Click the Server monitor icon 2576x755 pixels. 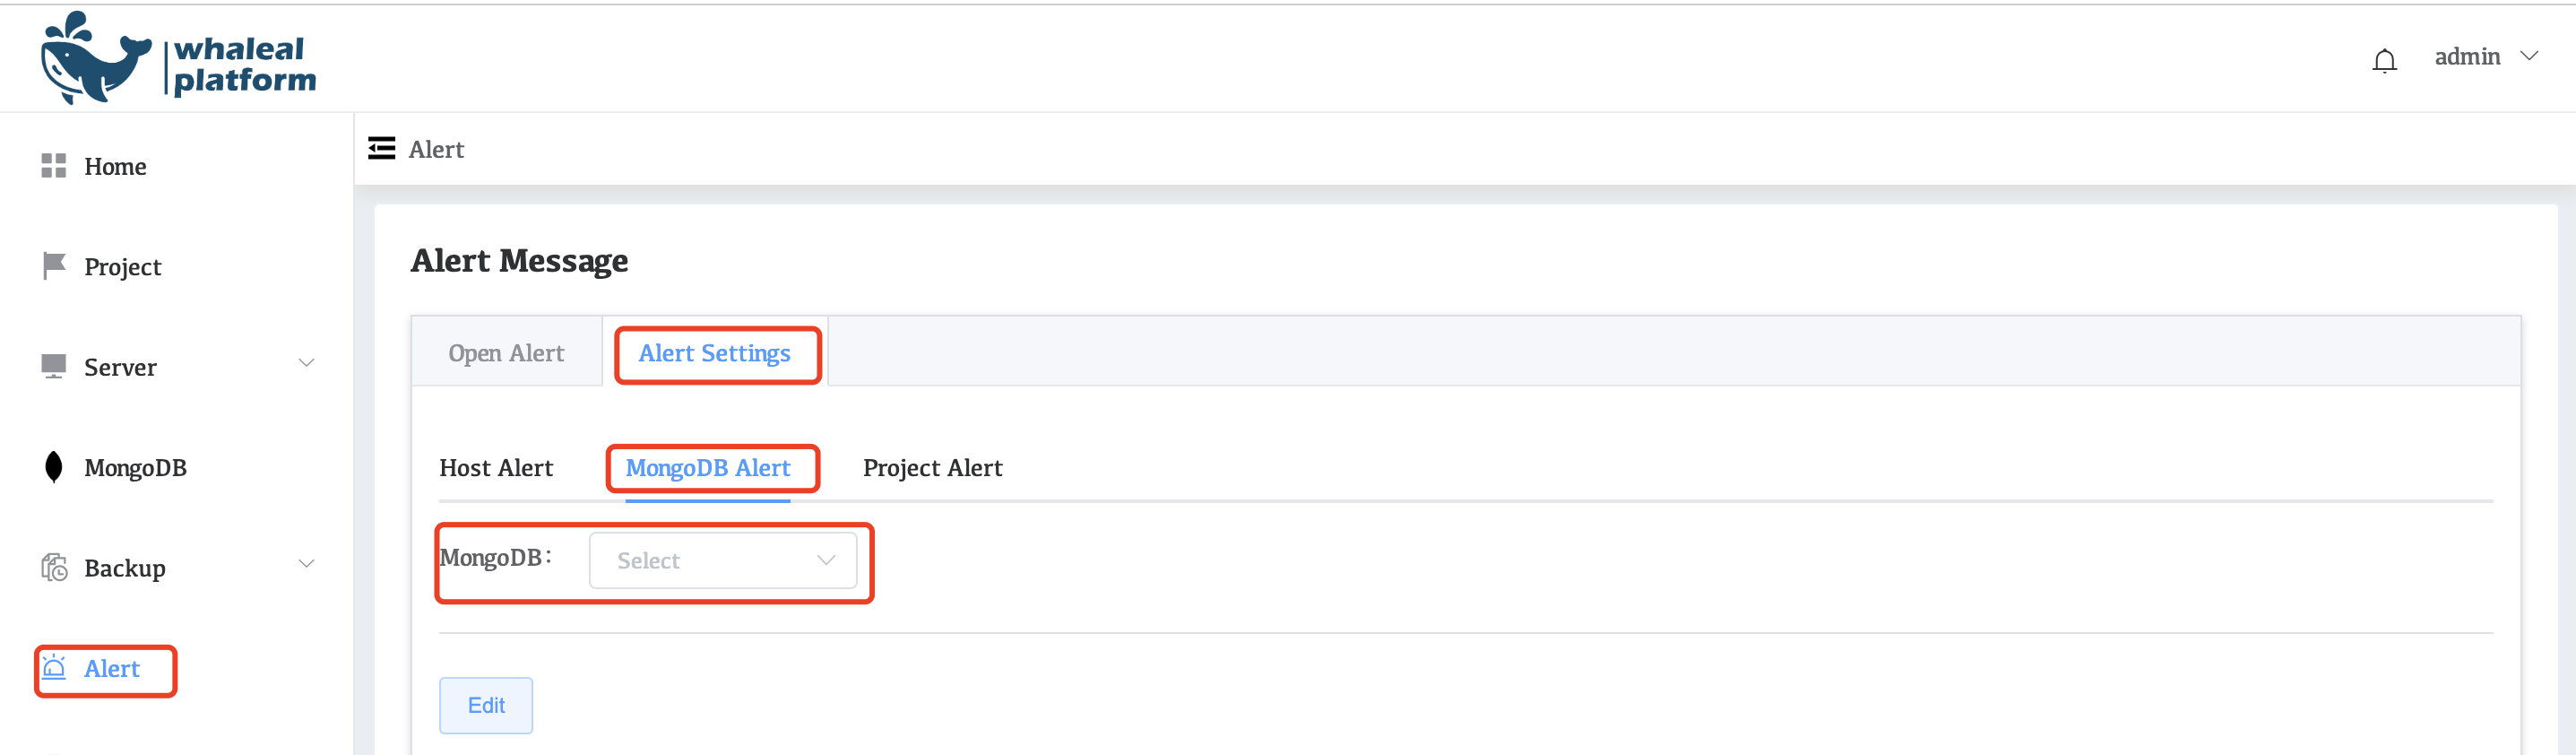coord(54,366)
